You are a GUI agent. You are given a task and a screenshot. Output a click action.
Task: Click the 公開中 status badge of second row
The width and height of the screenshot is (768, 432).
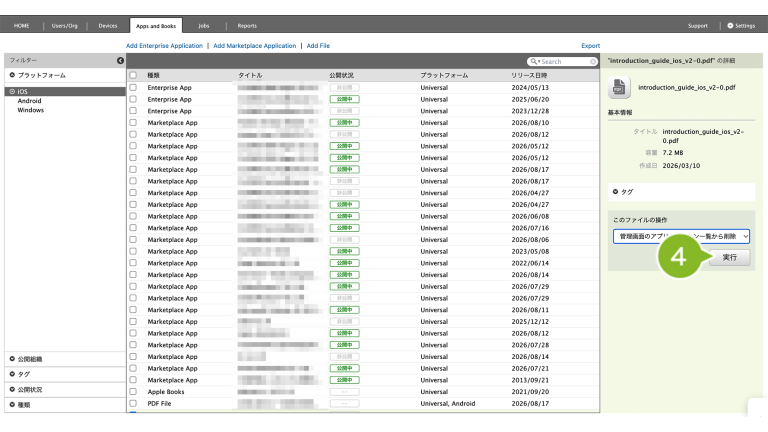344,99
